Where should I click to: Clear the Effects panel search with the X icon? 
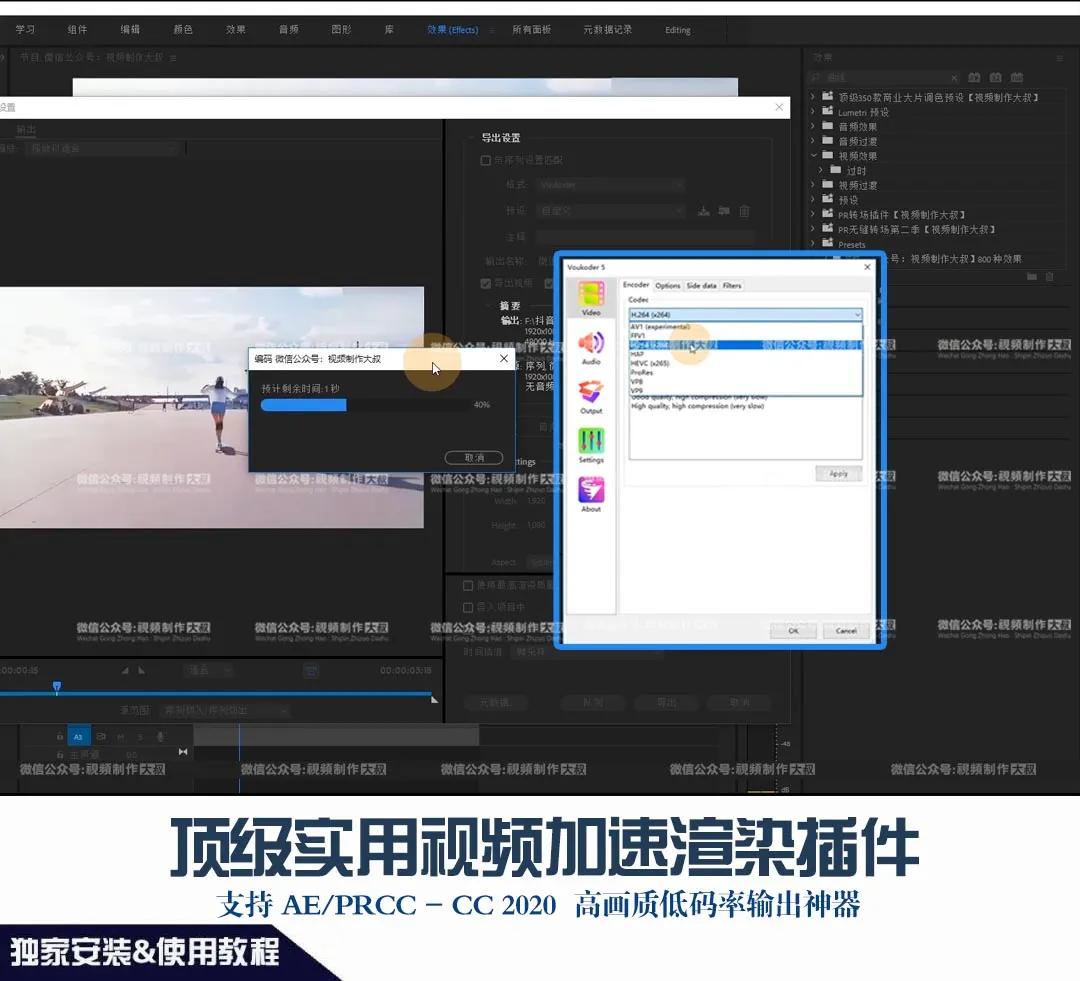(955, 78)
